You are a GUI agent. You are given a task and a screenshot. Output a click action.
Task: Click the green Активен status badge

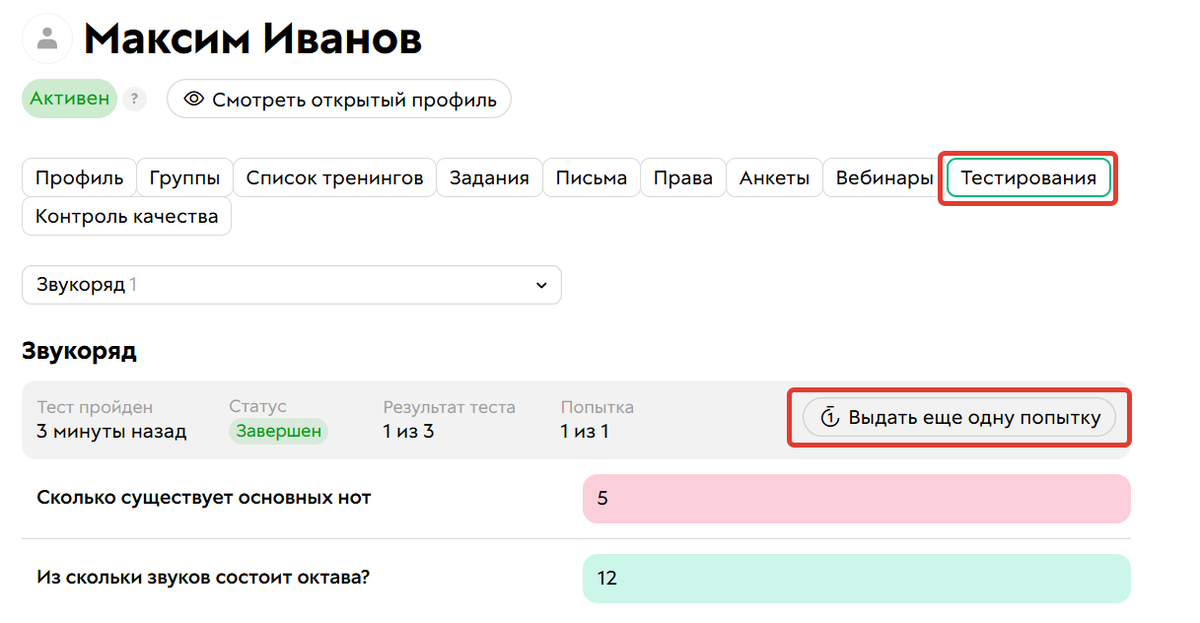click(68, 98)
